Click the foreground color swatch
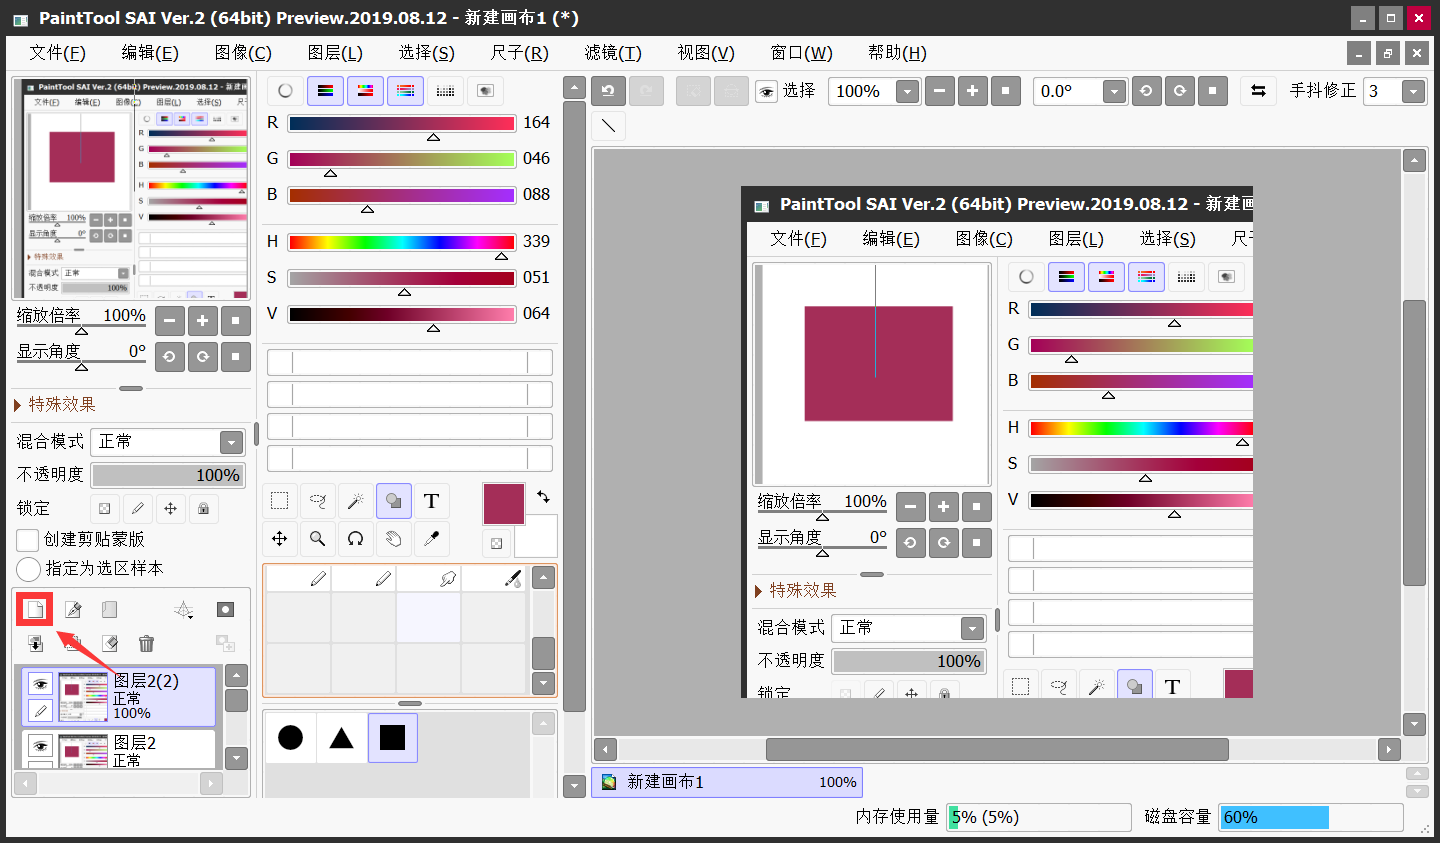This screenshot has width=1440, height=843. (504, 504)
